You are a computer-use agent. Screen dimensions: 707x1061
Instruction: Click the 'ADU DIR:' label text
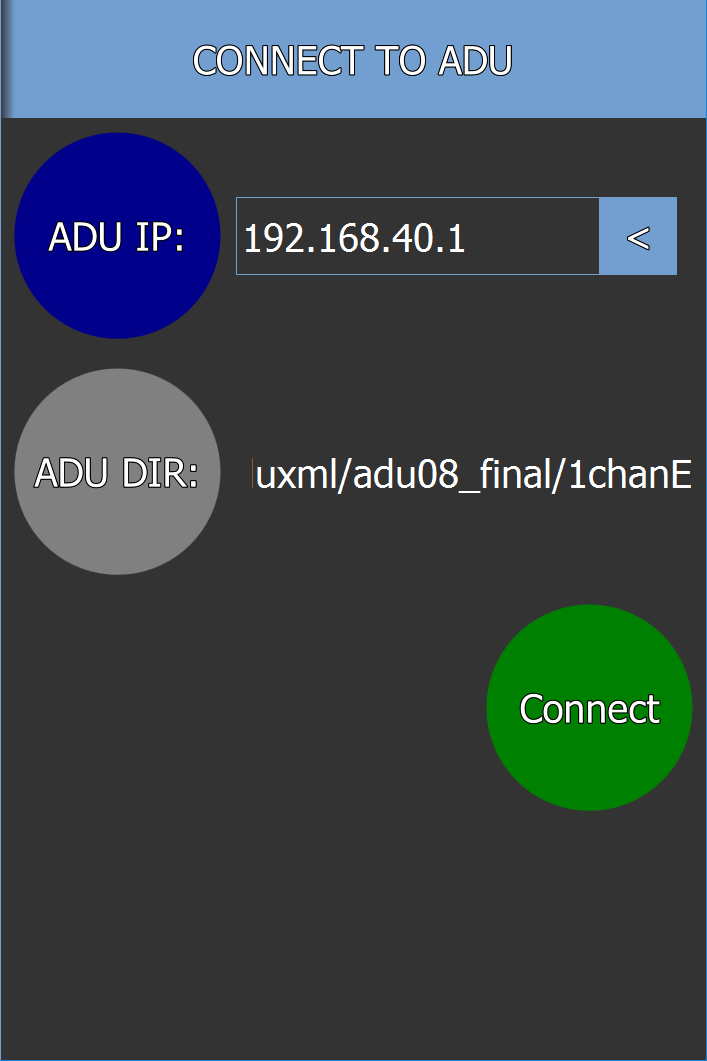116,472
